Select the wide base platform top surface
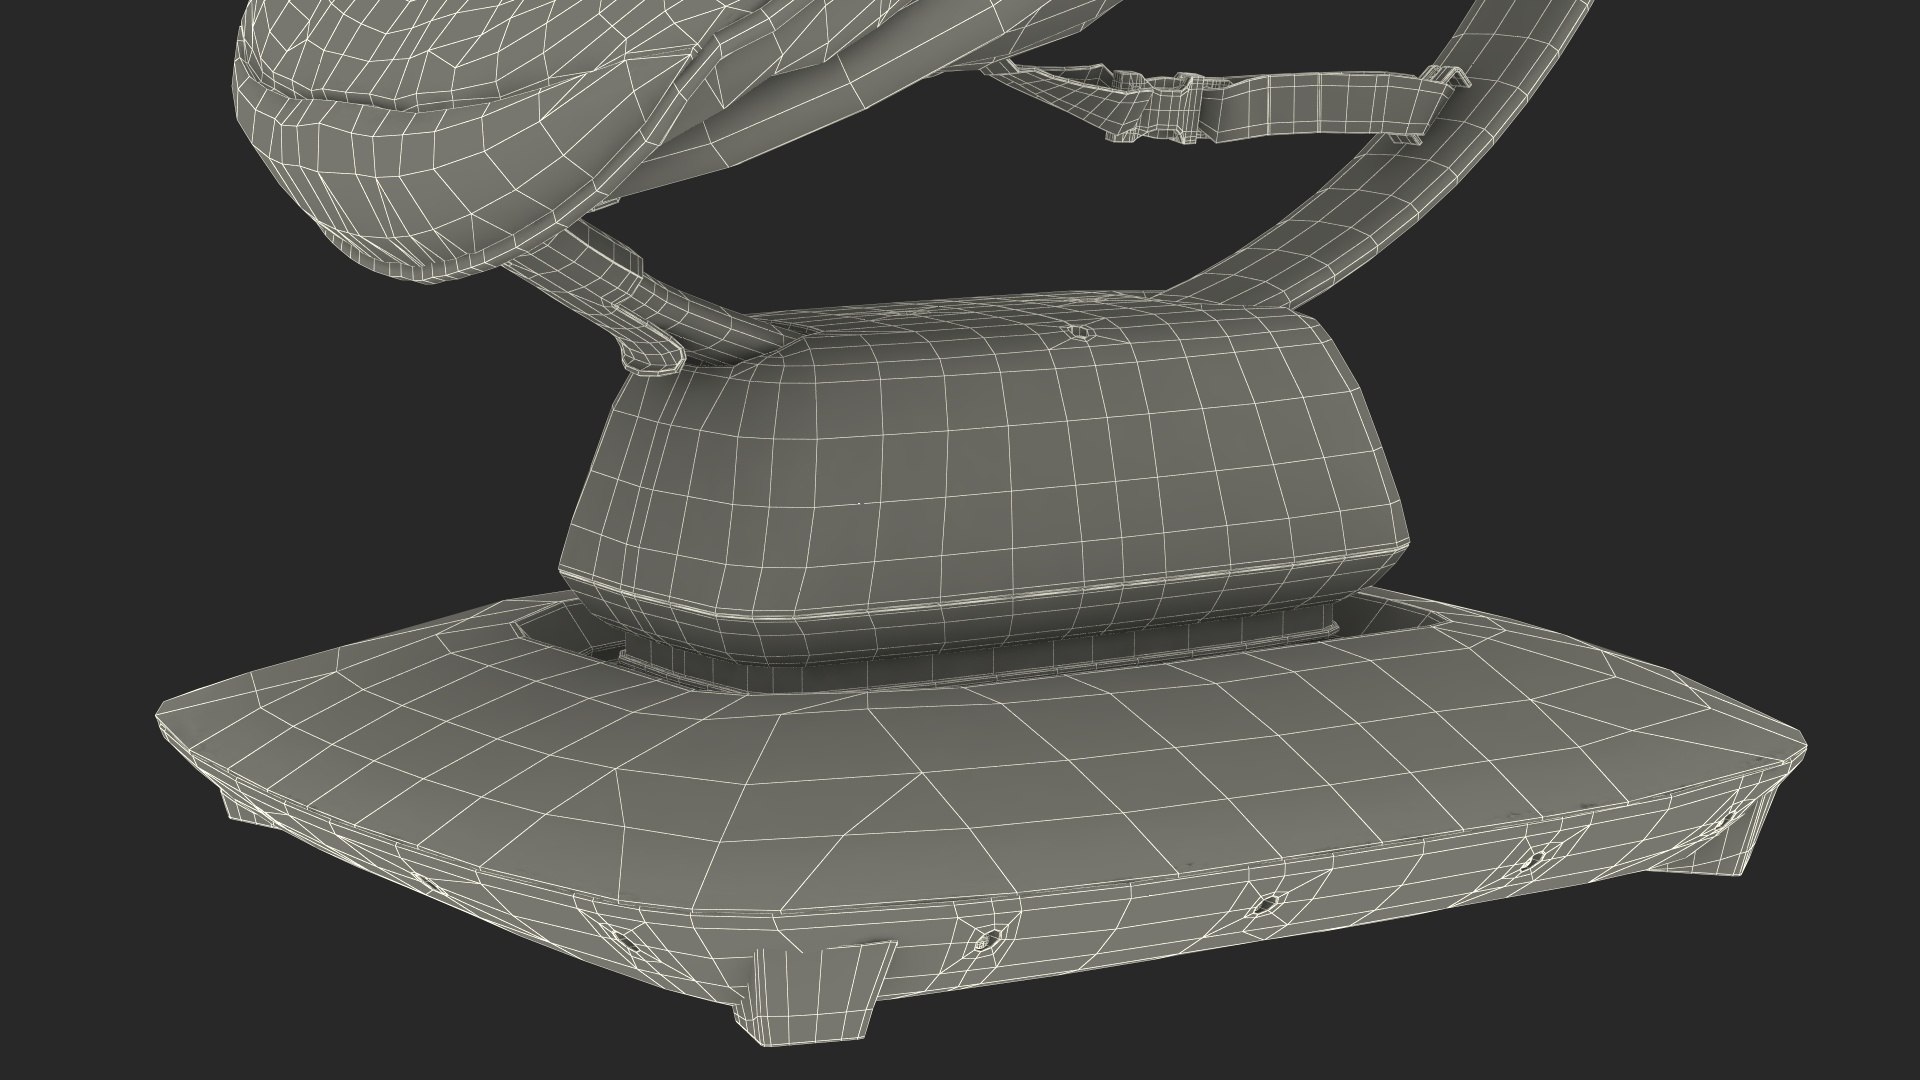 [960, 760]
